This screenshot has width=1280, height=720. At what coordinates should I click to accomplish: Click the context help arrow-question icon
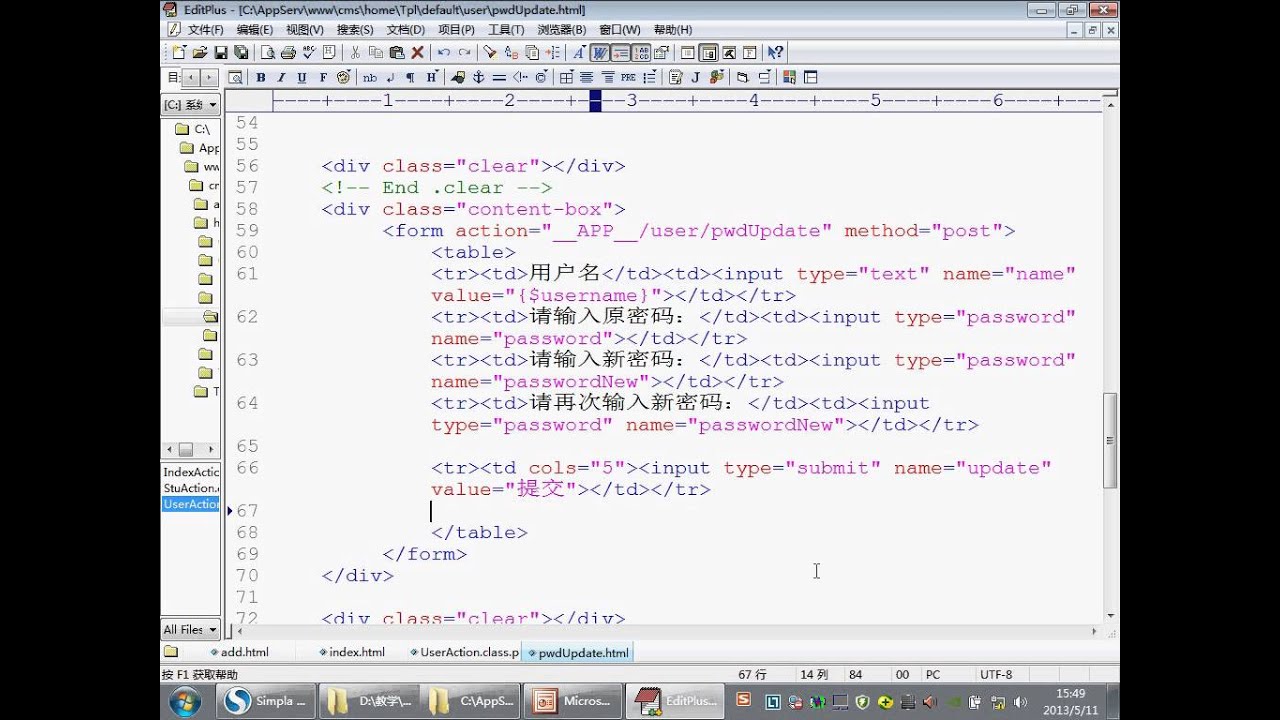775,53
